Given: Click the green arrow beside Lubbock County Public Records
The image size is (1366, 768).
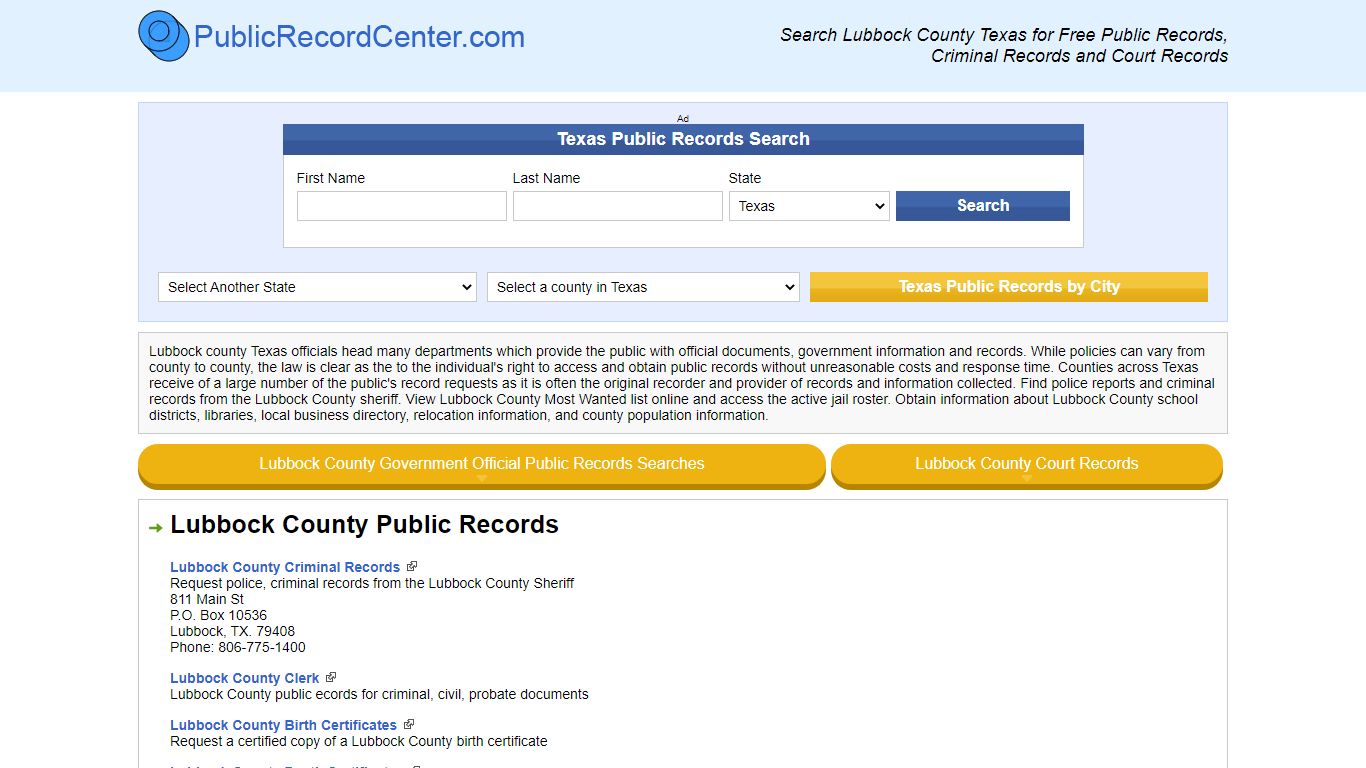Looking at the screenshot, I should (x=155, y=528).
